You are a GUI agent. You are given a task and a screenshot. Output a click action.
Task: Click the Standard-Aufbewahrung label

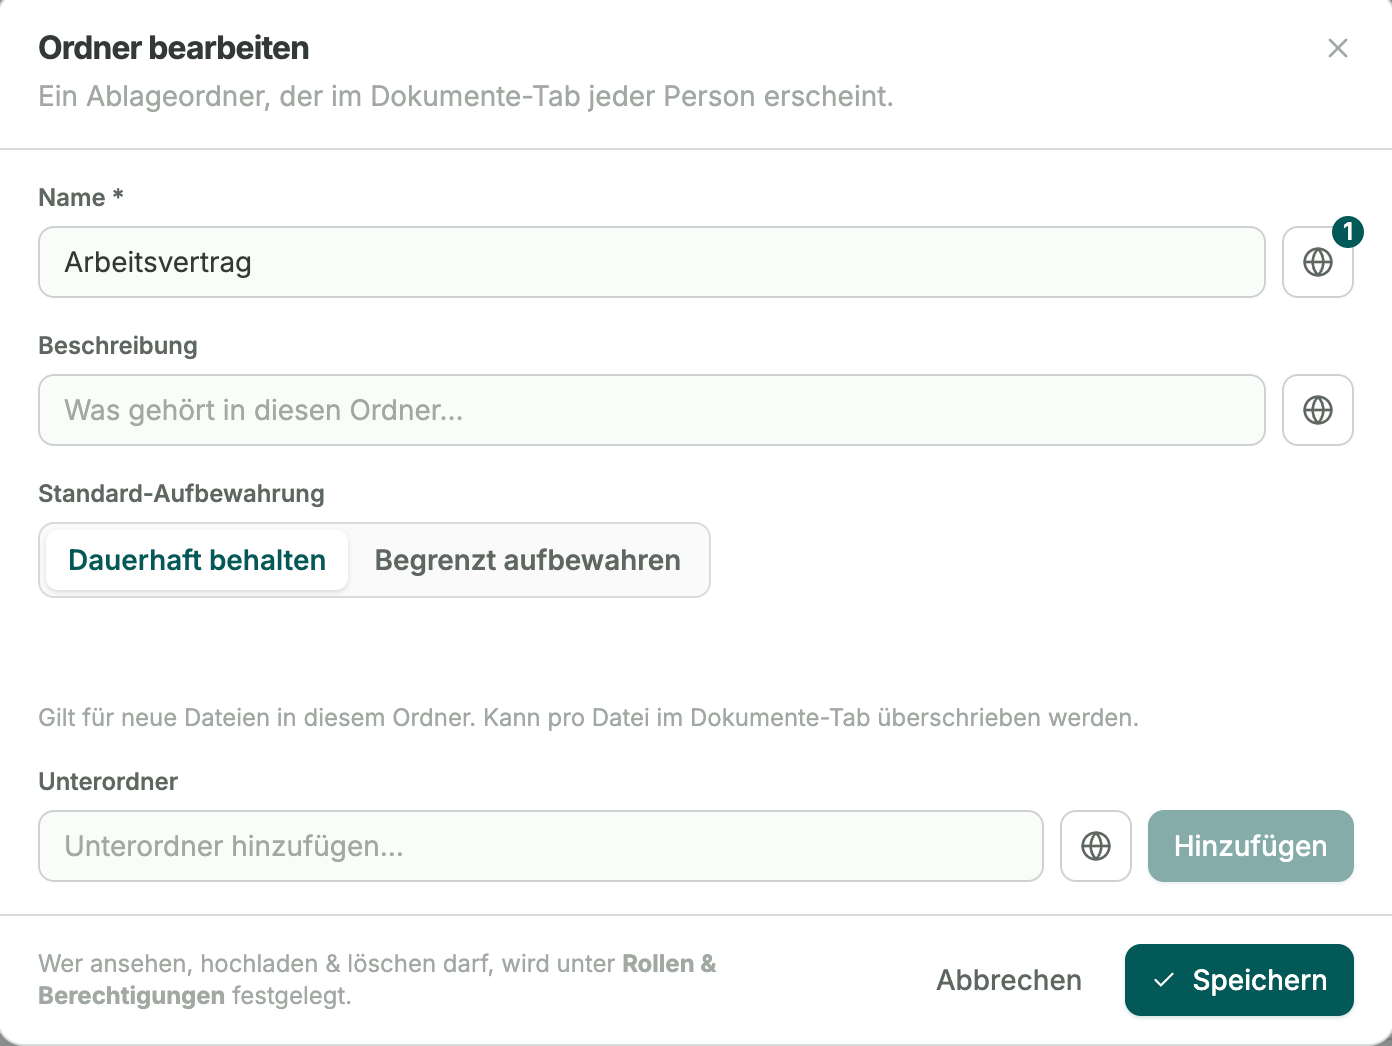point(181,493)
